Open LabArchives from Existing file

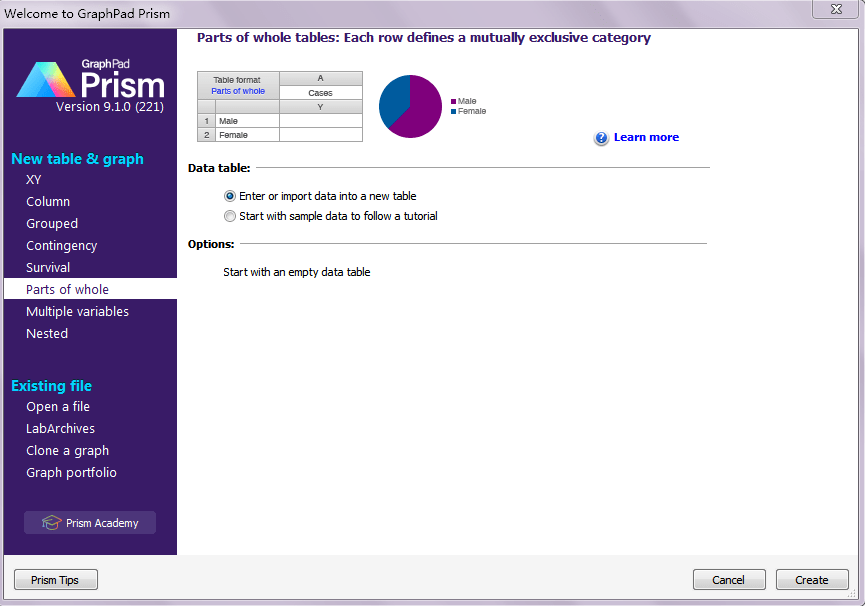[60, 429]
